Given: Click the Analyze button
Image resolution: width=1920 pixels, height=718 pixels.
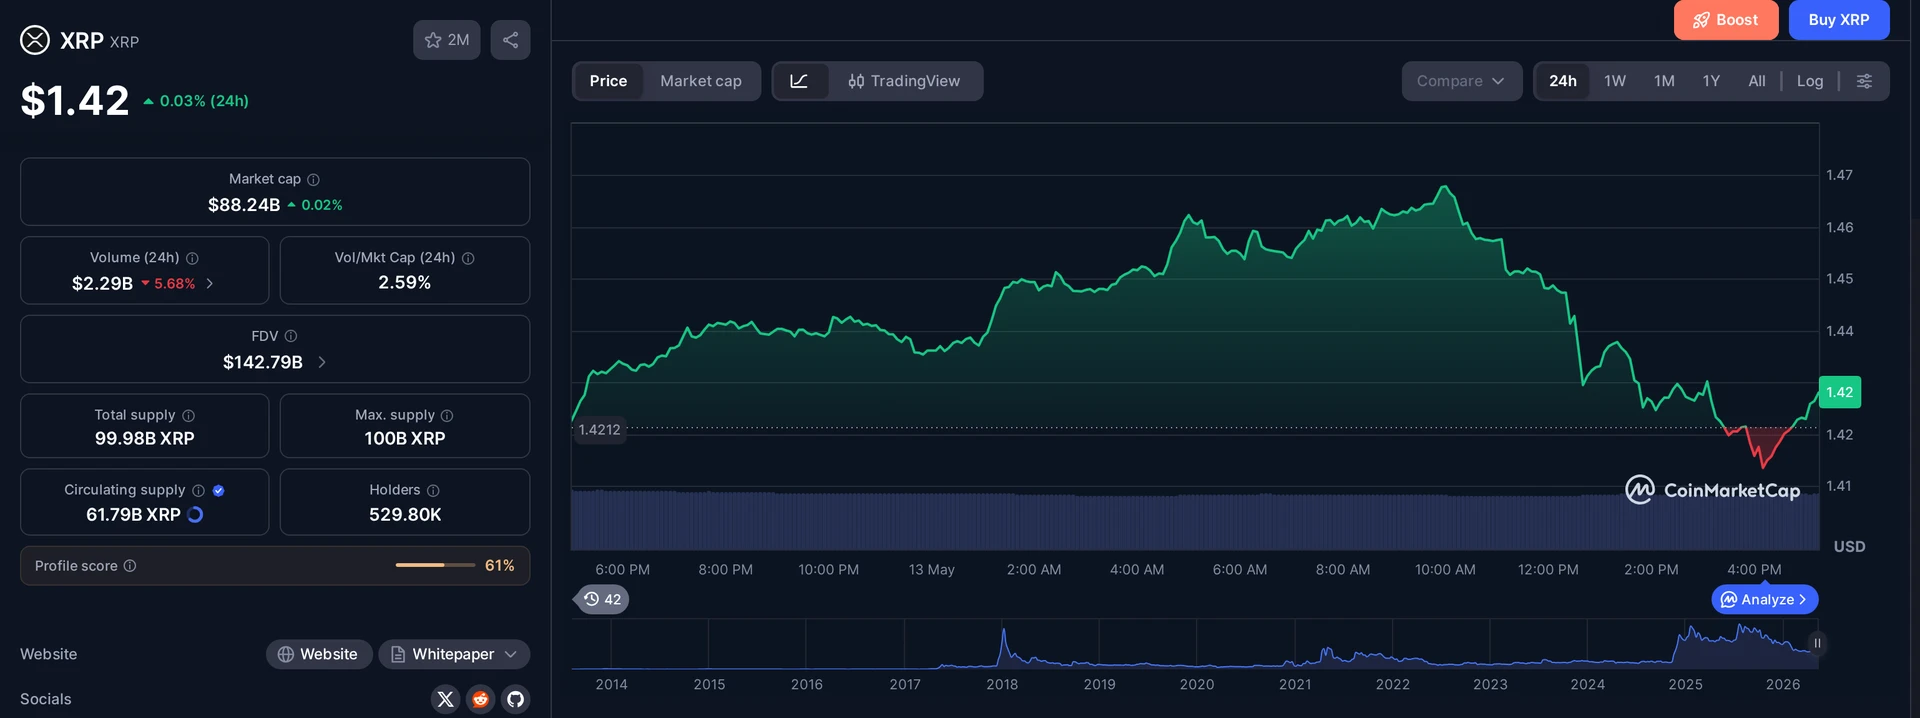Looking at the screenshot, I should coord(1765,599).
